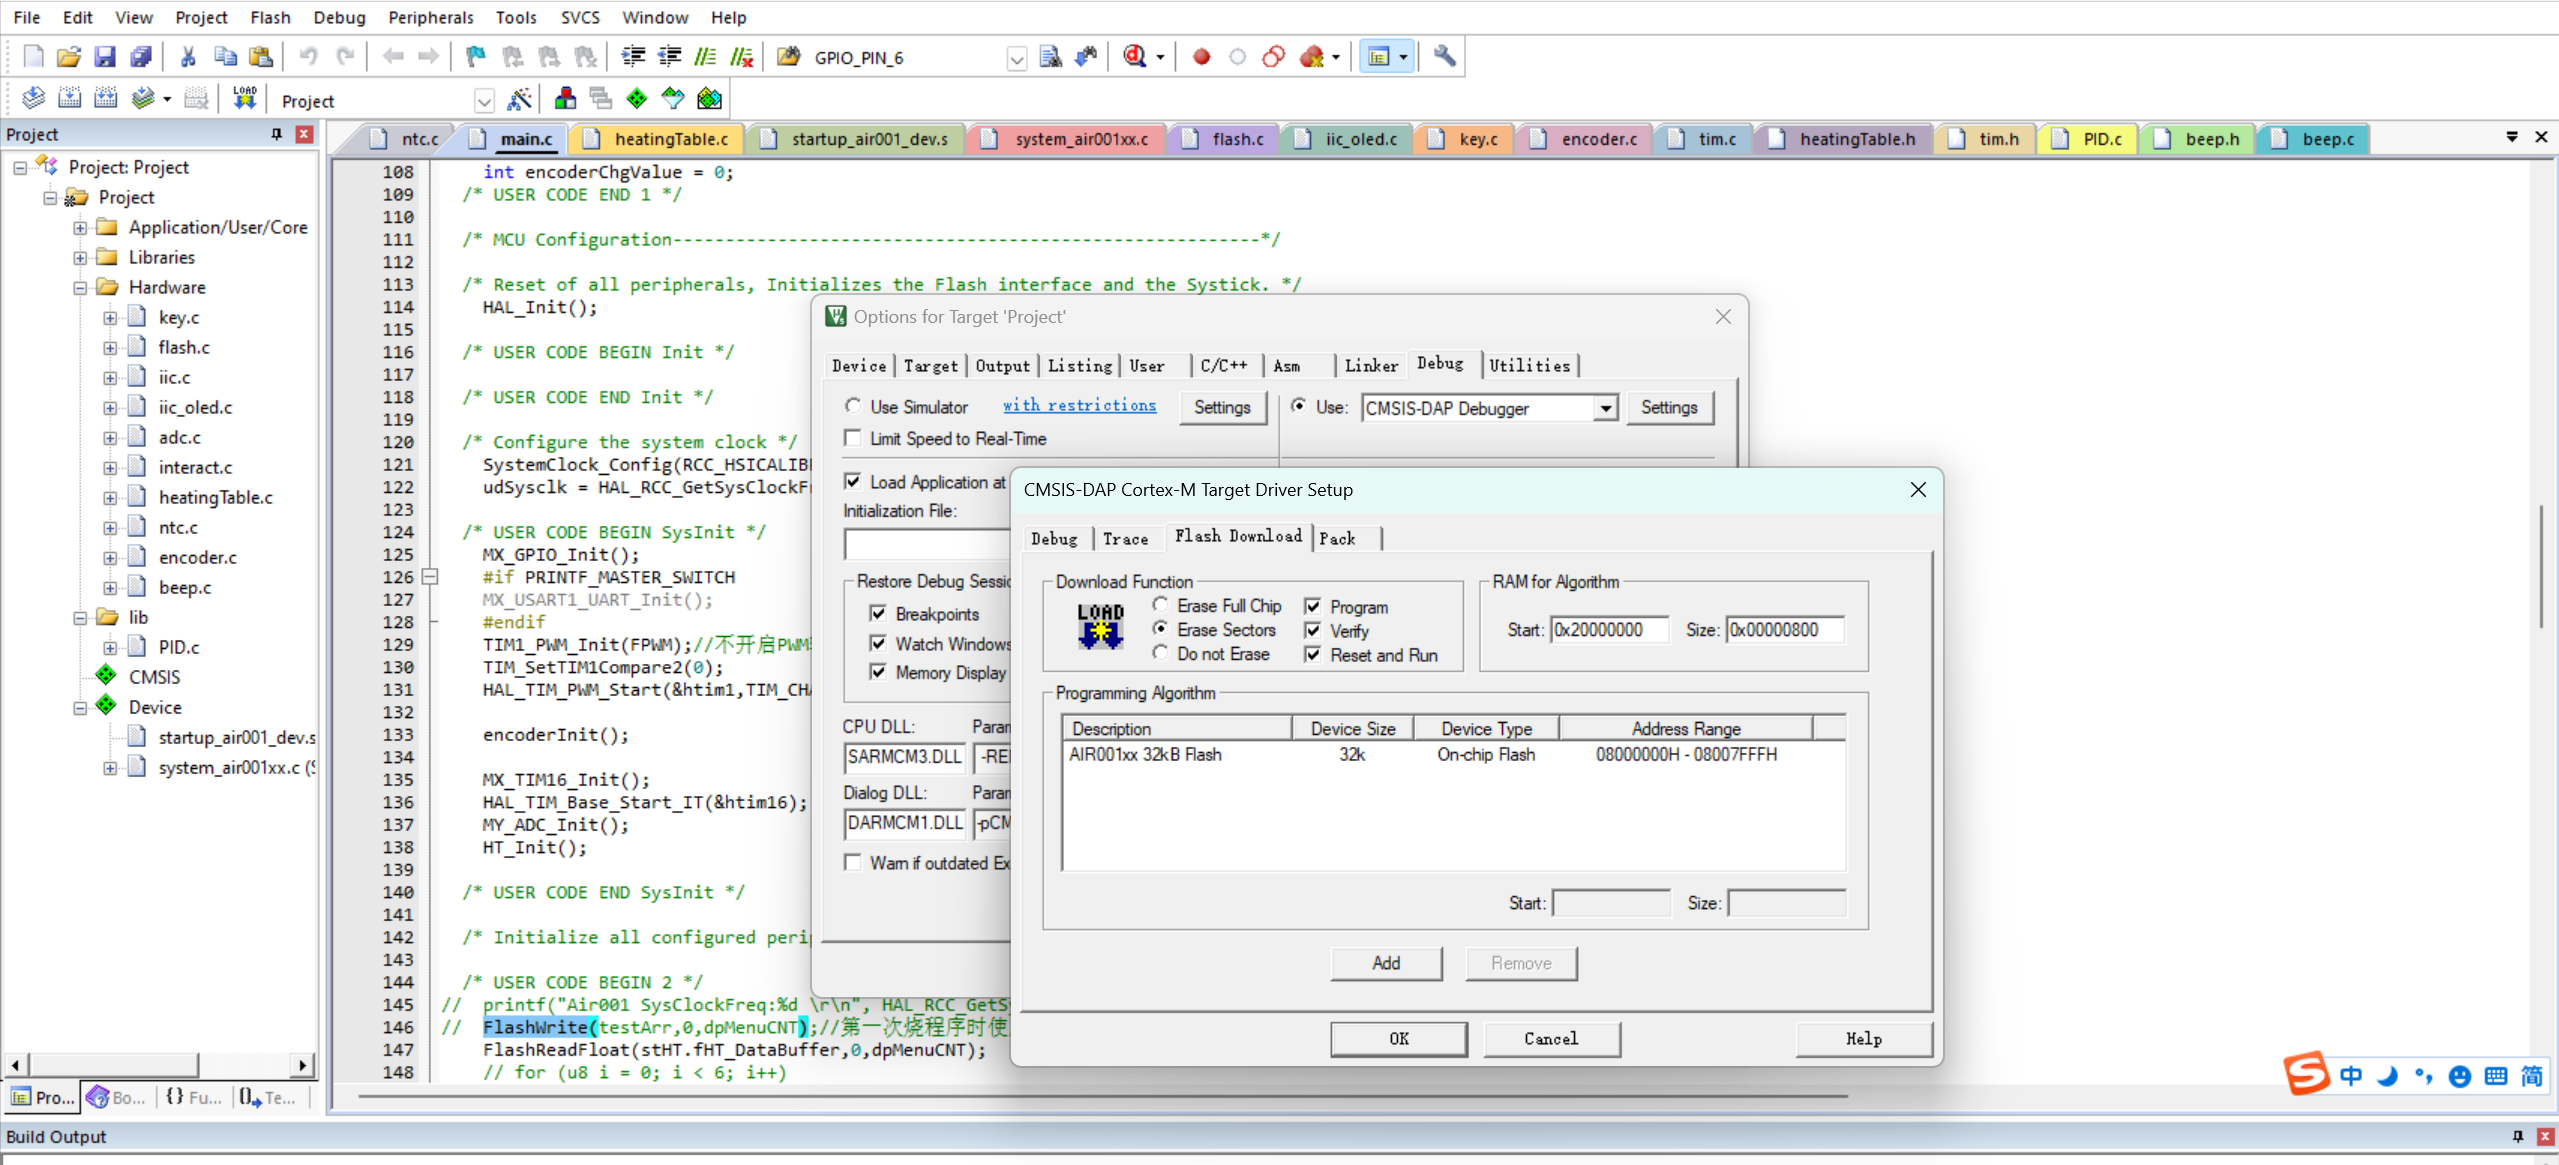
Task: Select the Erase Full Chip radio button
Action: coord(1160,605)
